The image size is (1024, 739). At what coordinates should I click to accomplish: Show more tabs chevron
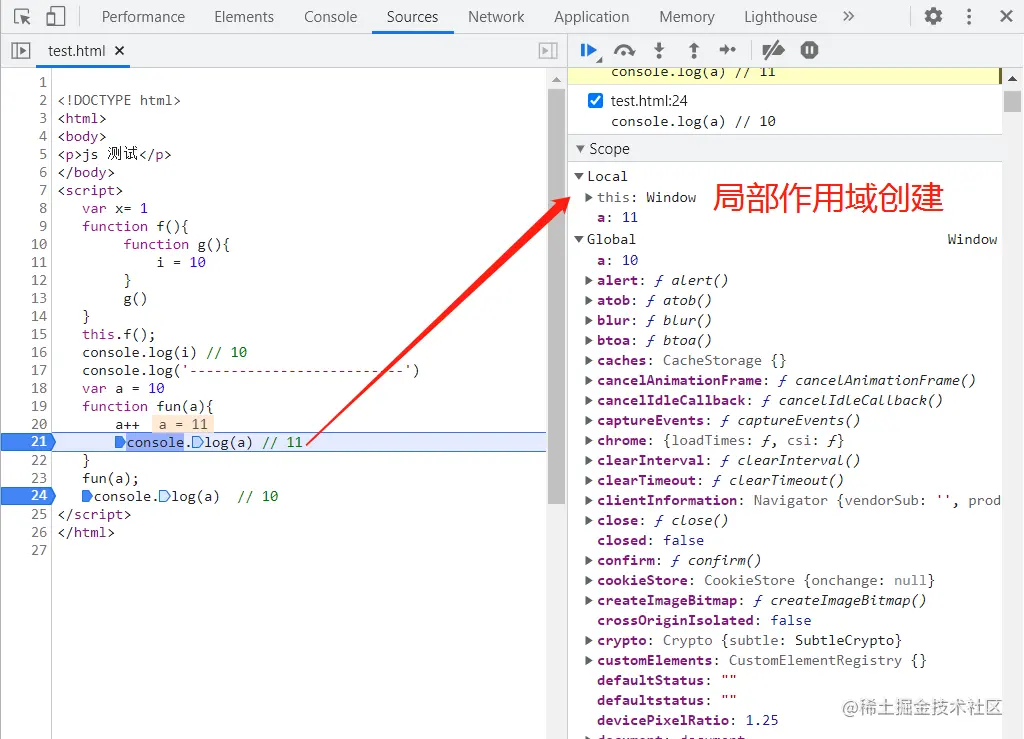tap(848, 16)
